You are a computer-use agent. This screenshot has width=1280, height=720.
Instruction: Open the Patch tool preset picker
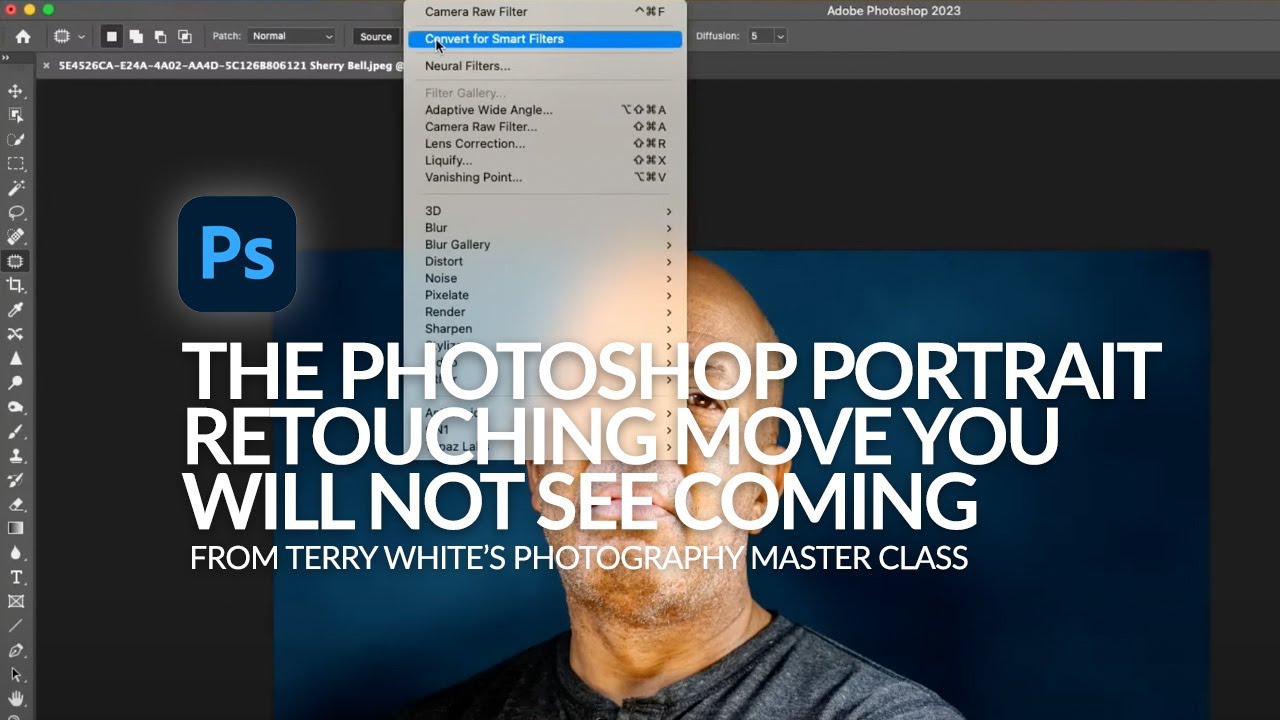pyautogui.click(x=69, y=36)
